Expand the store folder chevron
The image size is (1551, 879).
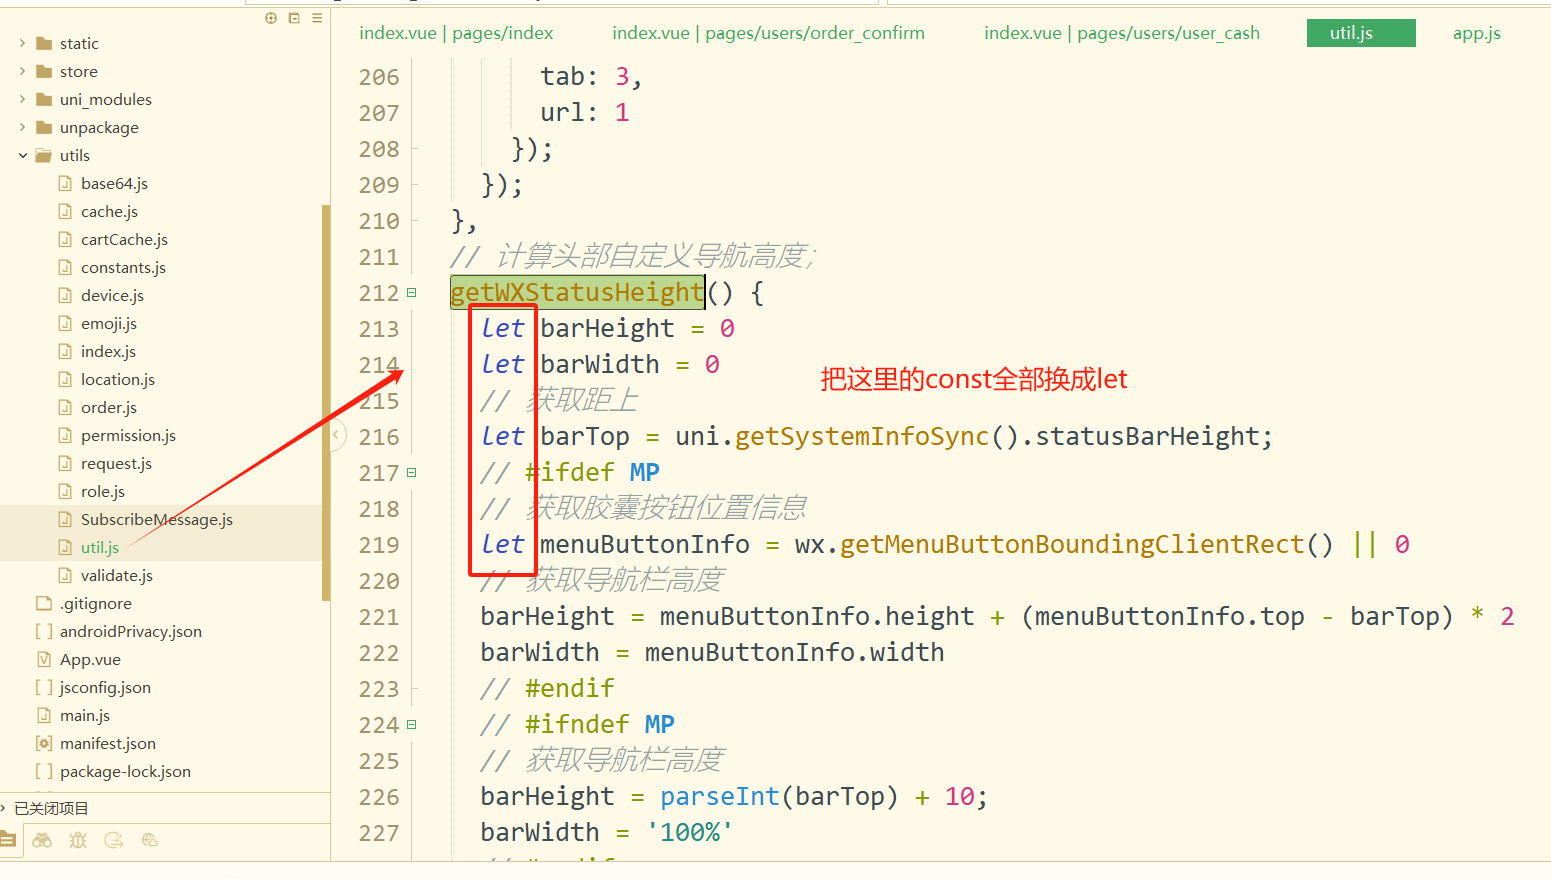tap(22, 71)
